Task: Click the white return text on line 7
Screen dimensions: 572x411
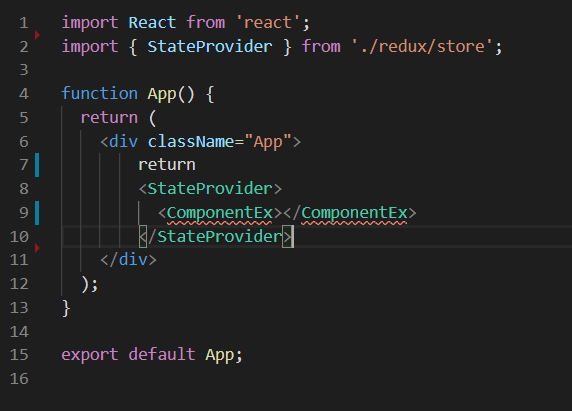Action: 167,165
